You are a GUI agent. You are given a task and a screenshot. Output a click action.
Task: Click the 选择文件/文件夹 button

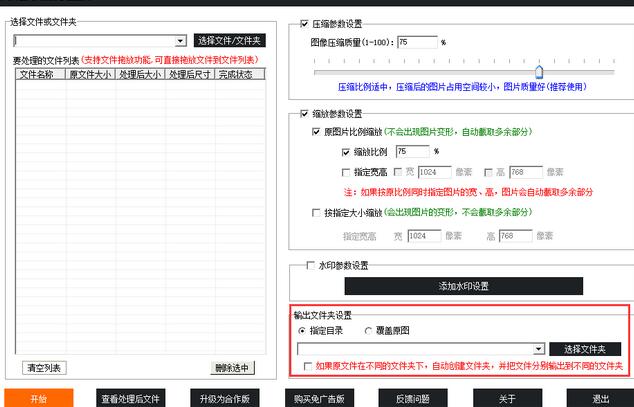(x=230, y=40)
